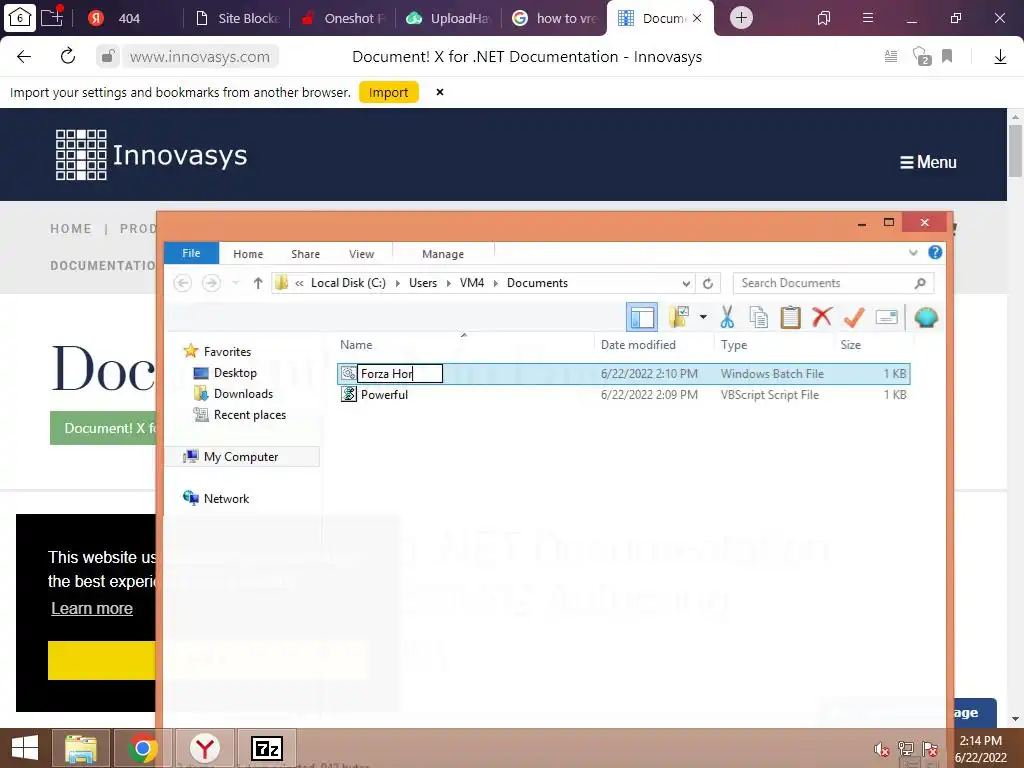Expand the hidden breadcrumb chevron before Local Disk
1024x768 pixels.
(x=299, y=283)
